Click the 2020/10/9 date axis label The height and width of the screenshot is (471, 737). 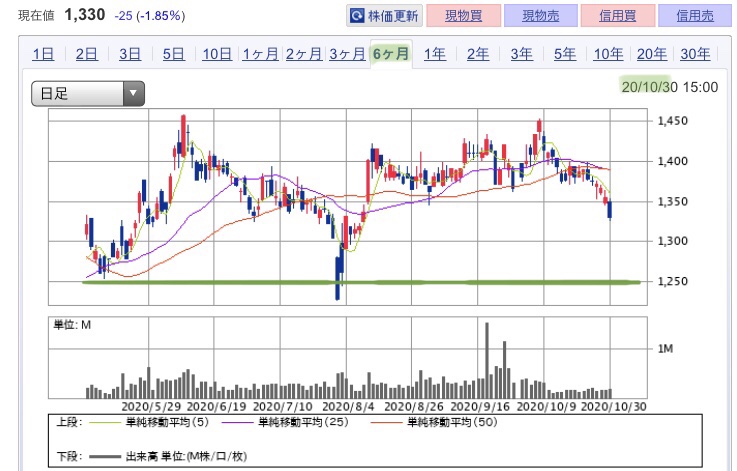tap(546, 407)
